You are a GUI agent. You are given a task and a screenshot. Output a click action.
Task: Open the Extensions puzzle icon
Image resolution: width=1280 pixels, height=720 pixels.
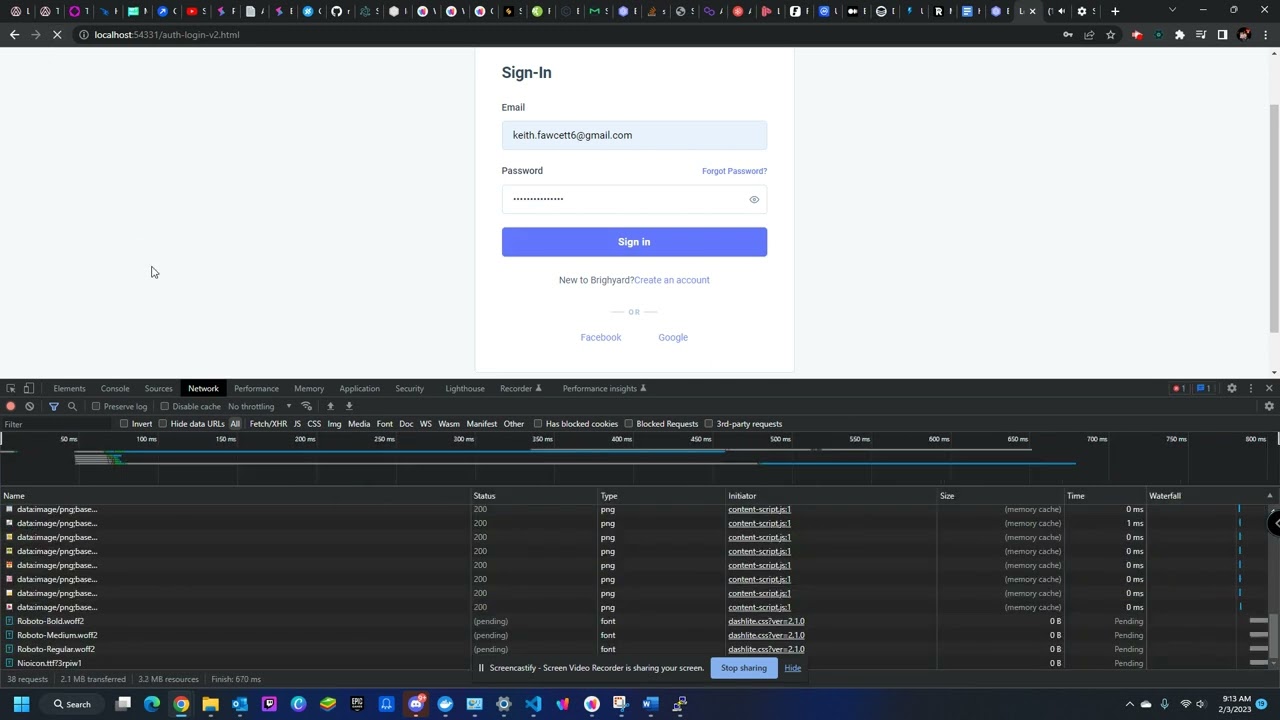1180,35
